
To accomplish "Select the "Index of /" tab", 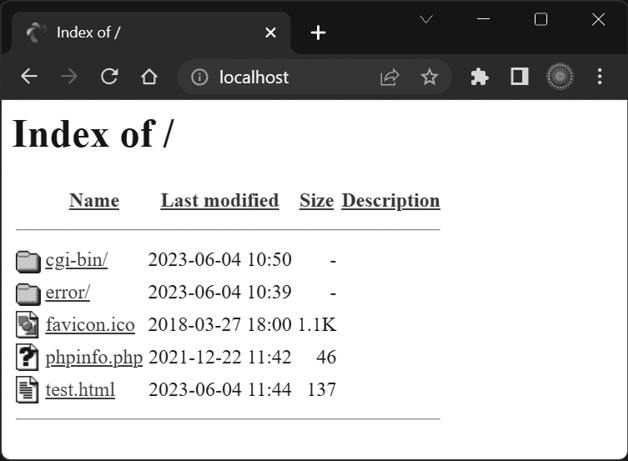I will tap(140, 33).
